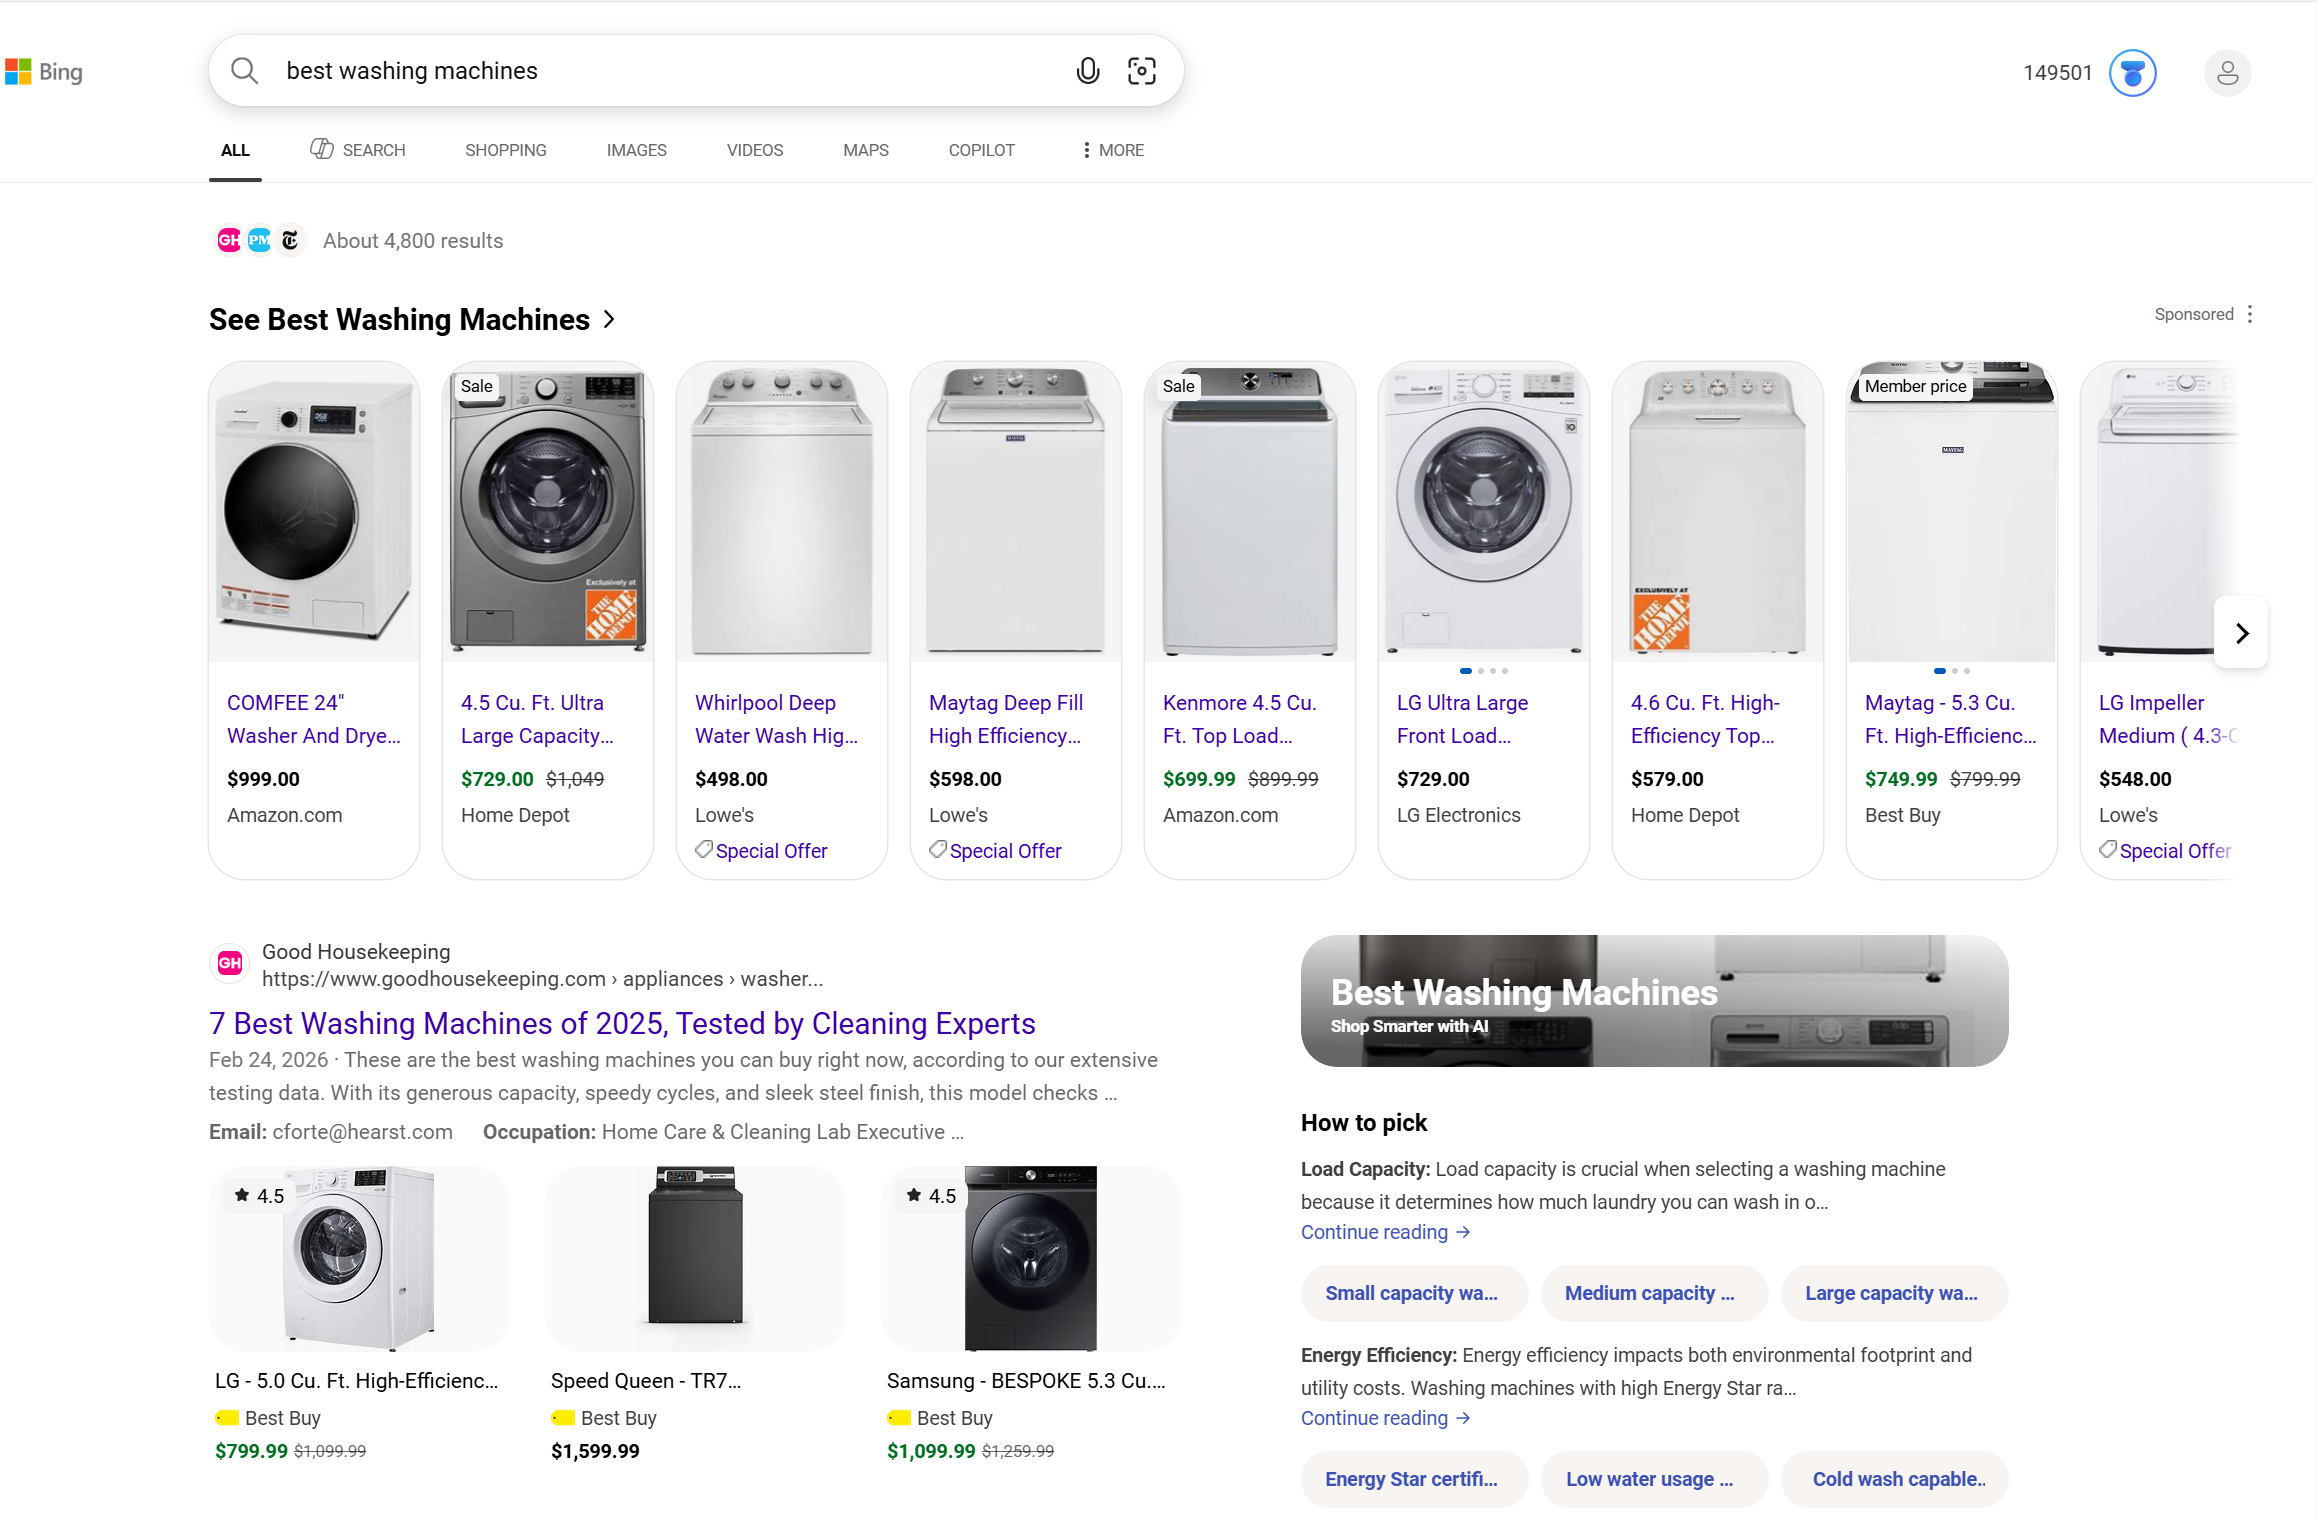The width and height of the screenshot is (2317, 1519).
Task: Click the second carousel dot on Kenmore card
Action: point(1481,671)
